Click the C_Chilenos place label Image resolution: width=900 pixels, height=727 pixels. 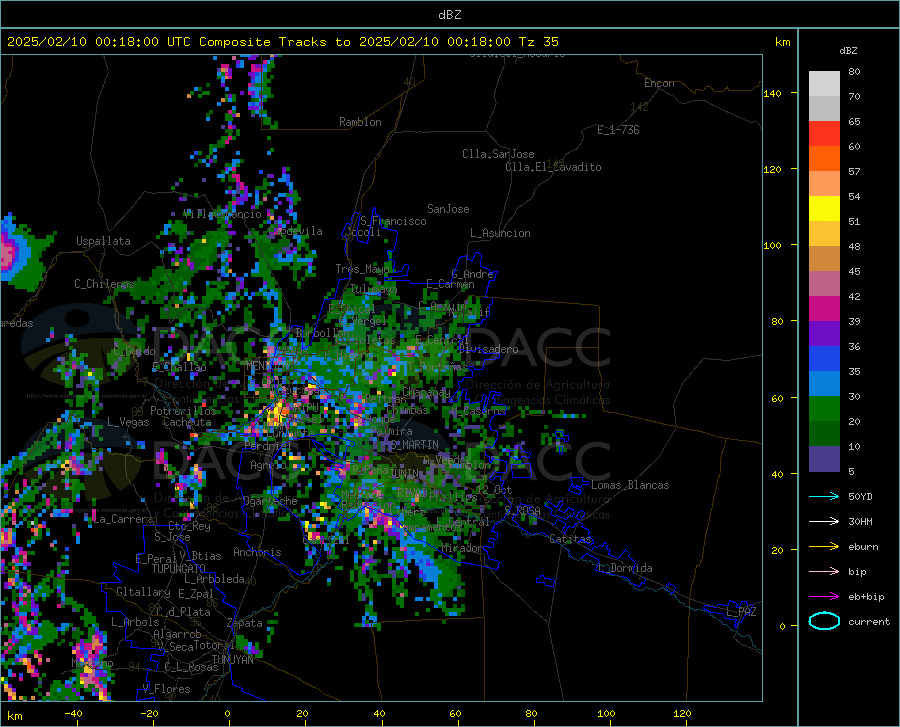click(x=104, y=284)
